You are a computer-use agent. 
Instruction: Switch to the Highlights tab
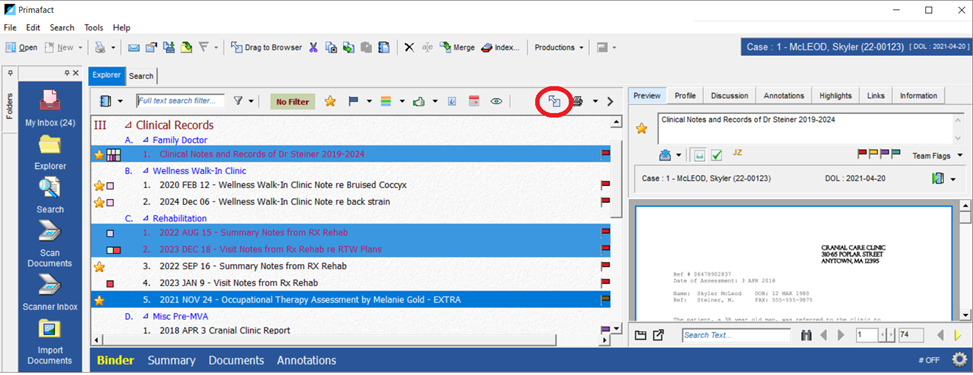pyautogui.click(x=835, y=96)
